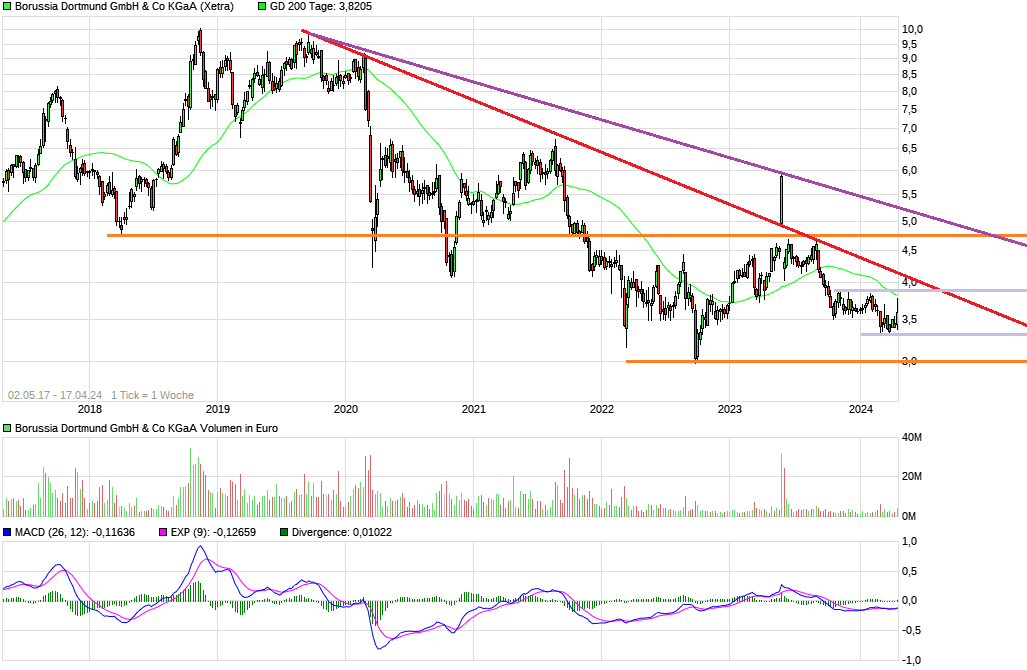Screen dimensions: 1027x670
Task: Click the 4,5 price axis label
Action: tap(910, 250)
